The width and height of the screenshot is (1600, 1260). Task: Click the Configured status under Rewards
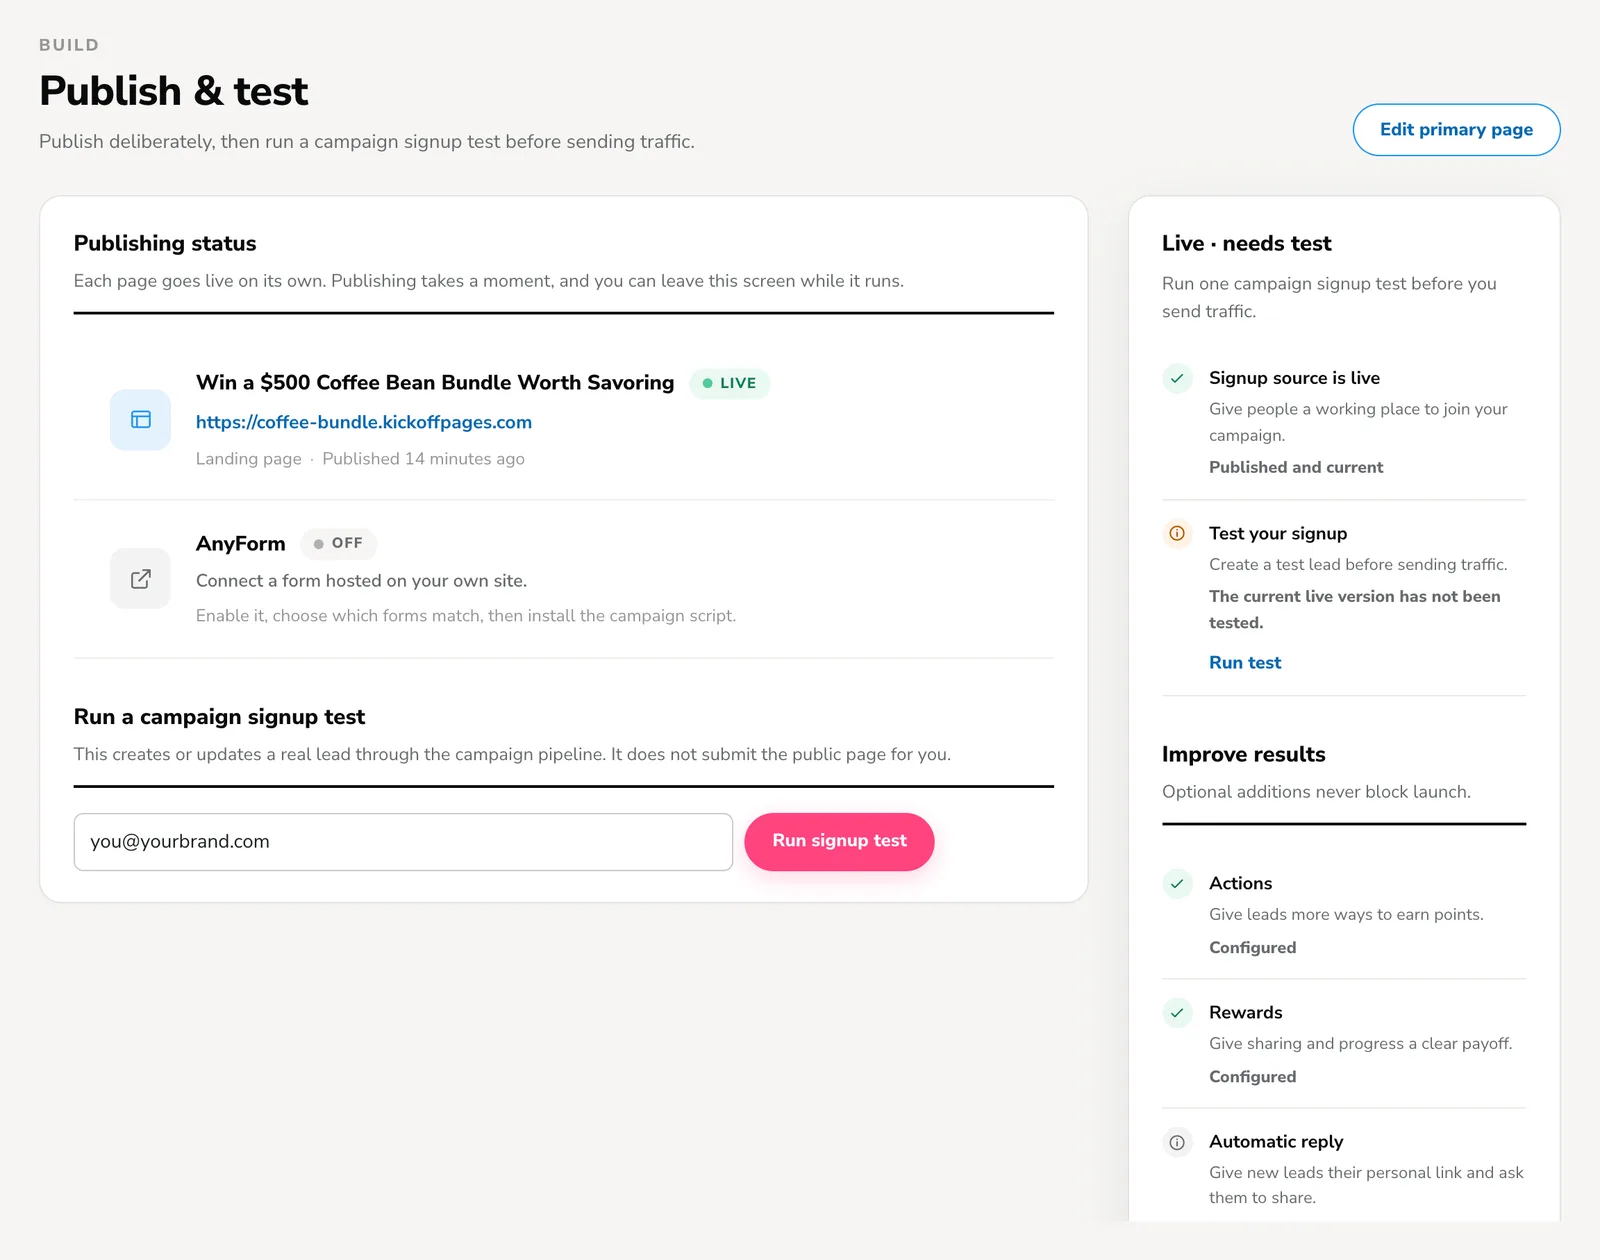tap(1252, 1076)
